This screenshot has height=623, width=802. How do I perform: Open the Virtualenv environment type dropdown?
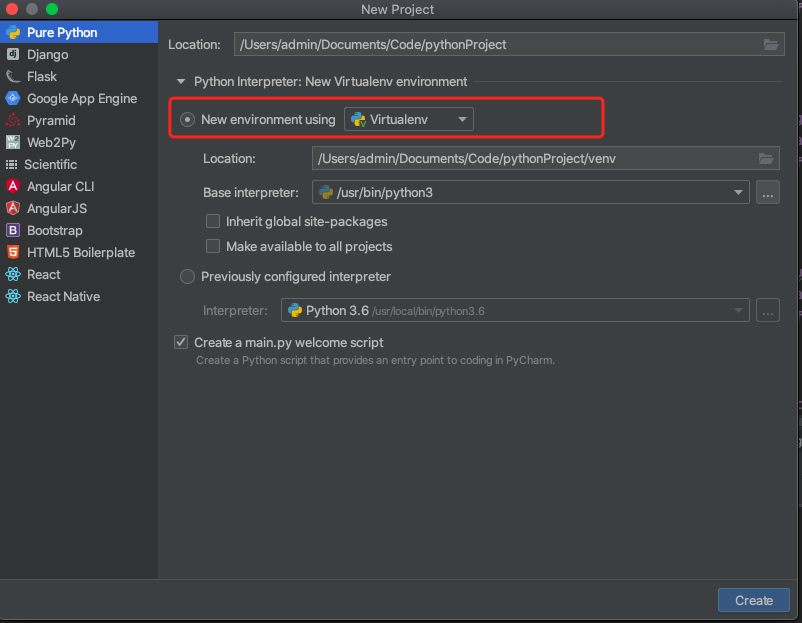coord(409,120)
